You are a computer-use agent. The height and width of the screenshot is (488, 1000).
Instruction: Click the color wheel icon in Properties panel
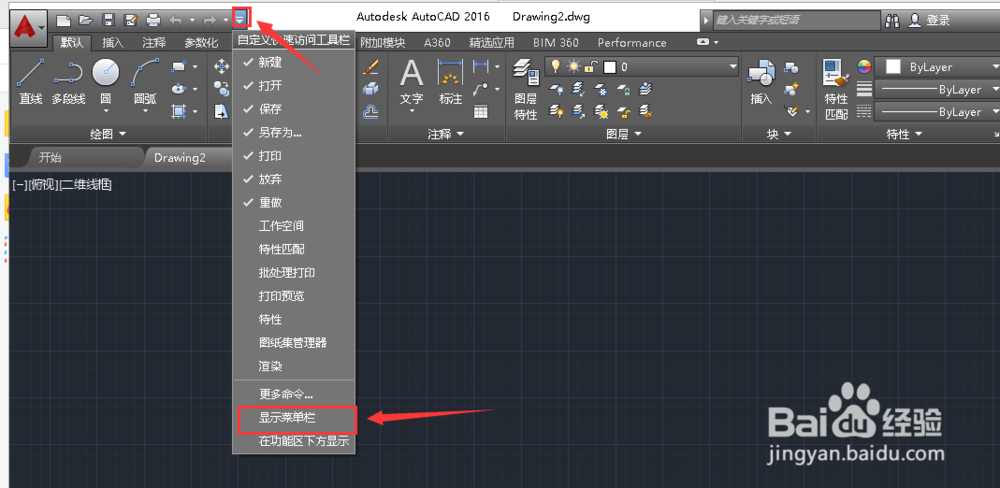coord(864,66)
